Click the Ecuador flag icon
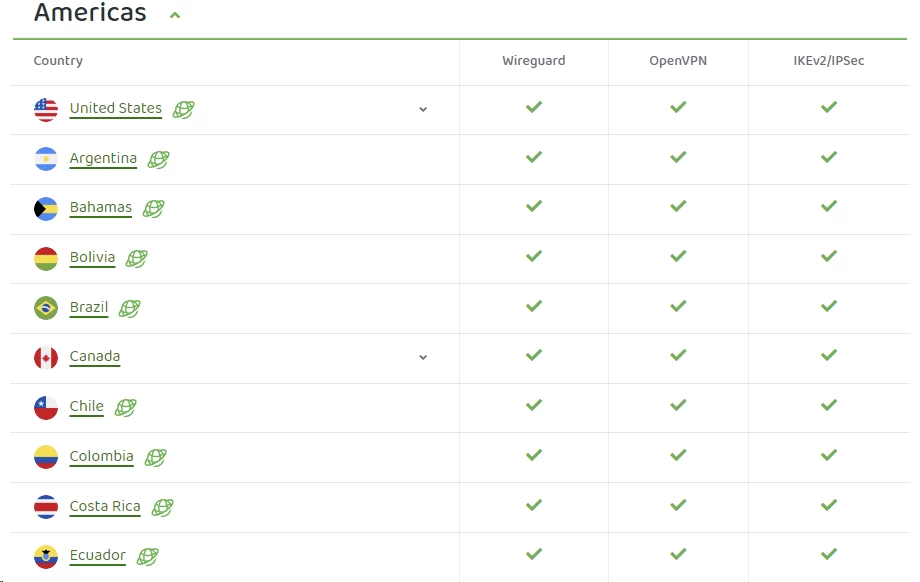Image resolution: width=920 pixels, height=582 pixels. (46, 557)
